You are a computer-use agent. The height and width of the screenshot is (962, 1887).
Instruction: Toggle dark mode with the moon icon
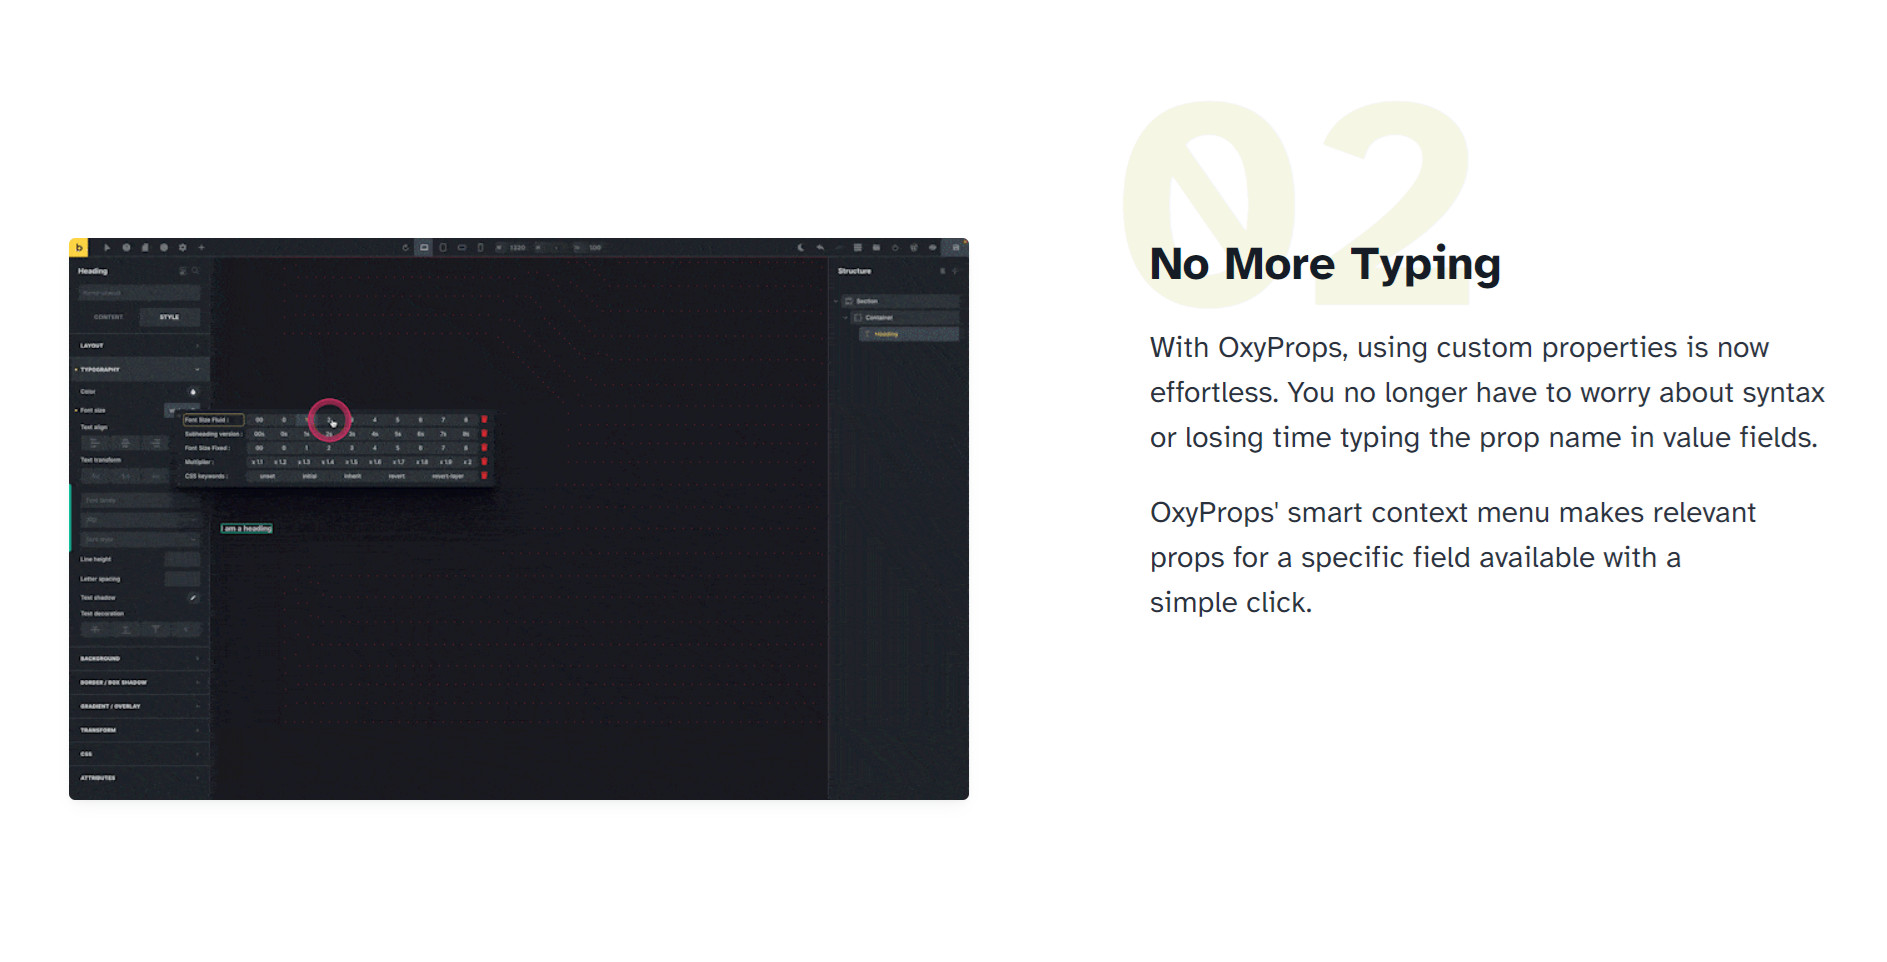pos(801,247)
